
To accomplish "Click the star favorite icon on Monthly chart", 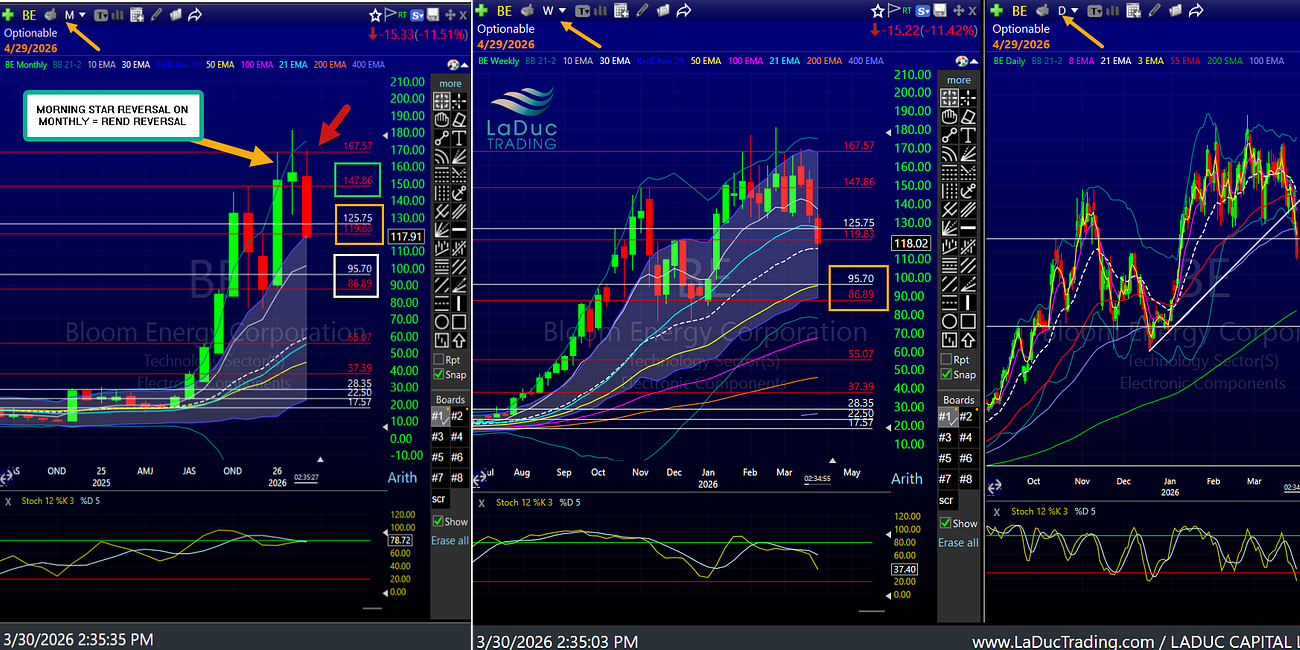I will point(375,14).
